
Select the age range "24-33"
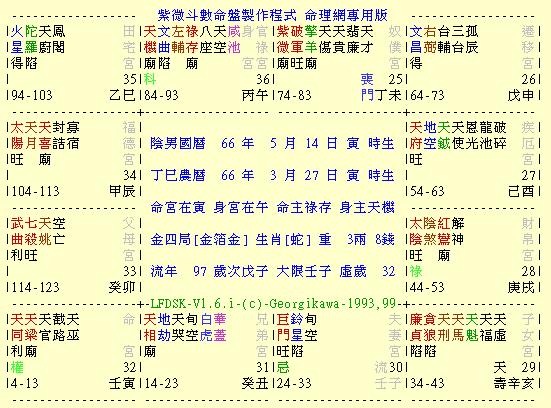(x=294, y=383)
